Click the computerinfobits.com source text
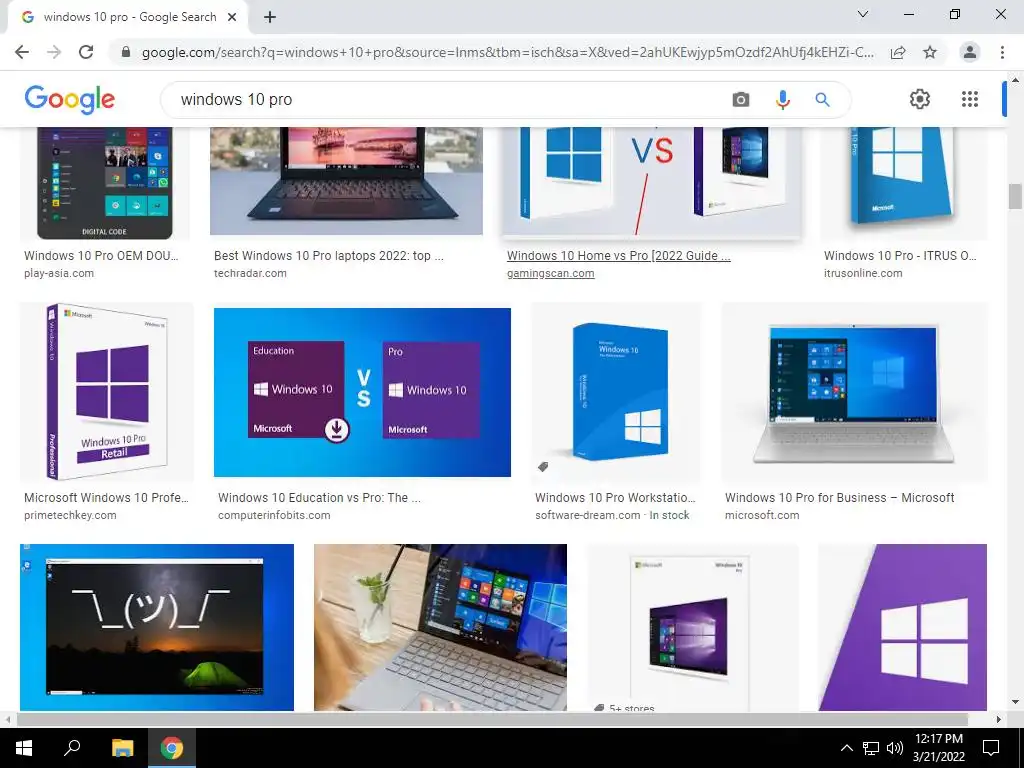This screenshot has width=1024, height=768. point(274,515)
